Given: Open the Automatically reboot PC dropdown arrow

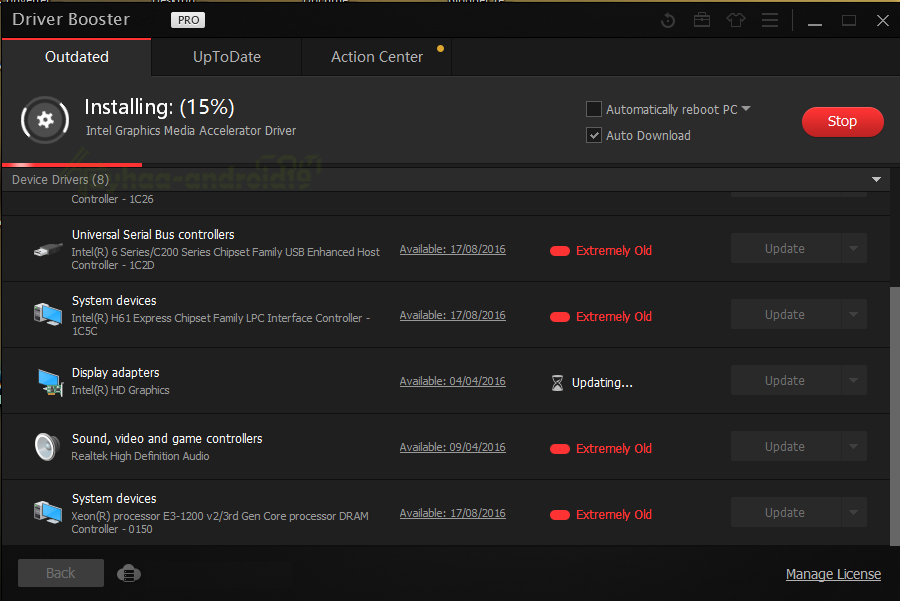Looking at the screenshot, I should pos(746,109).
